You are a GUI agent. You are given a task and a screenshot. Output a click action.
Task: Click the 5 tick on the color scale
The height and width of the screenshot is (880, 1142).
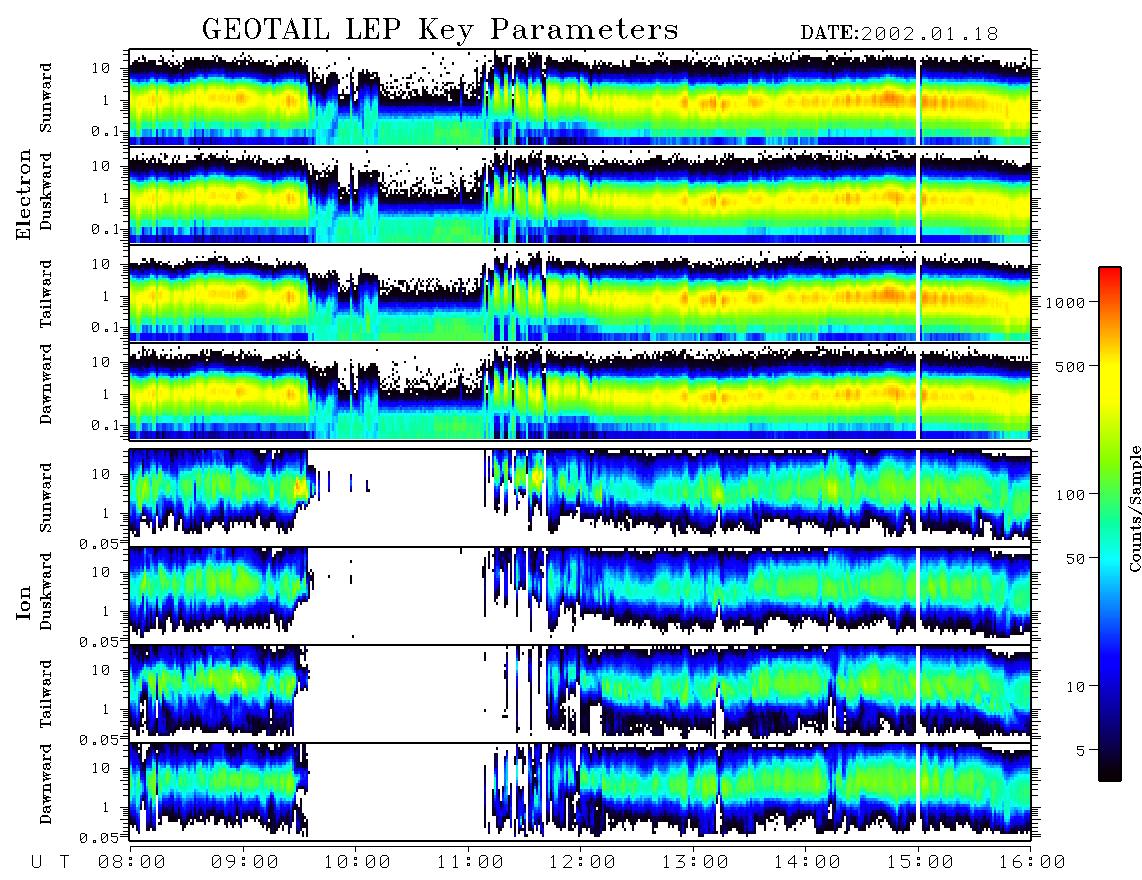click(x=1081, y=750)
